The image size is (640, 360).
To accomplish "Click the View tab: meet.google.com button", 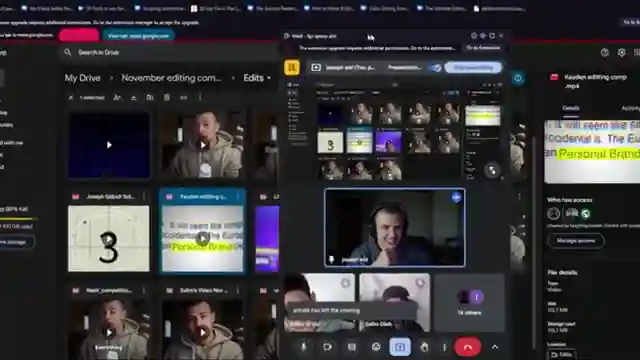I will pos(138,36).
